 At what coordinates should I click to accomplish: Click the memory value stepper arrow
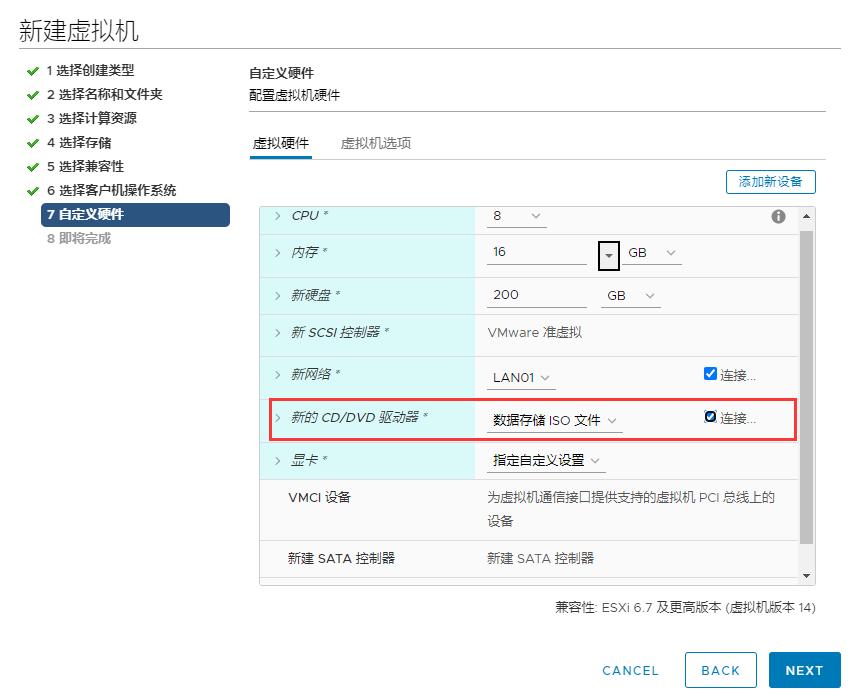(x=608, y=256)
